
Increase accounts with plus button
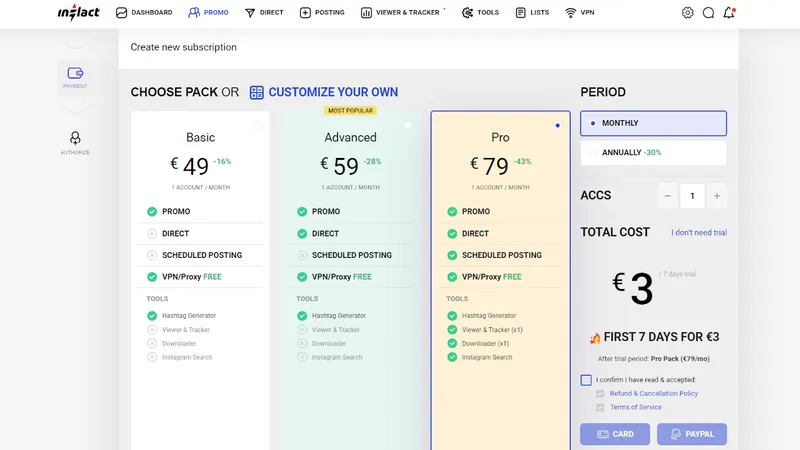click(x=717, y=196)
